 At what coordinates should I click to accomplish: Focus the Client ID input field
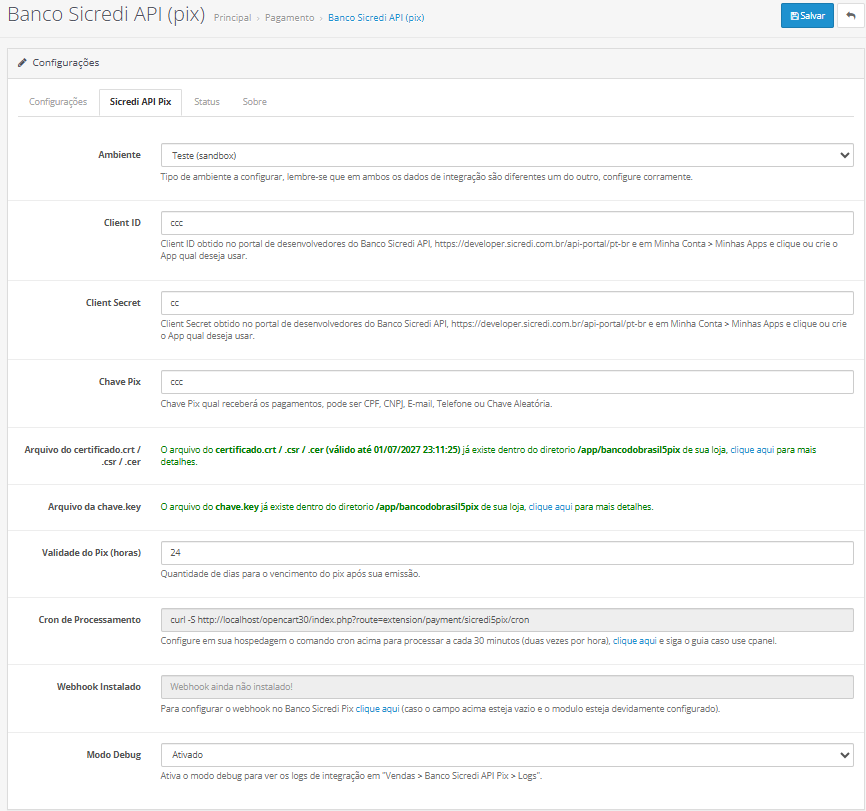click(506, 223)
